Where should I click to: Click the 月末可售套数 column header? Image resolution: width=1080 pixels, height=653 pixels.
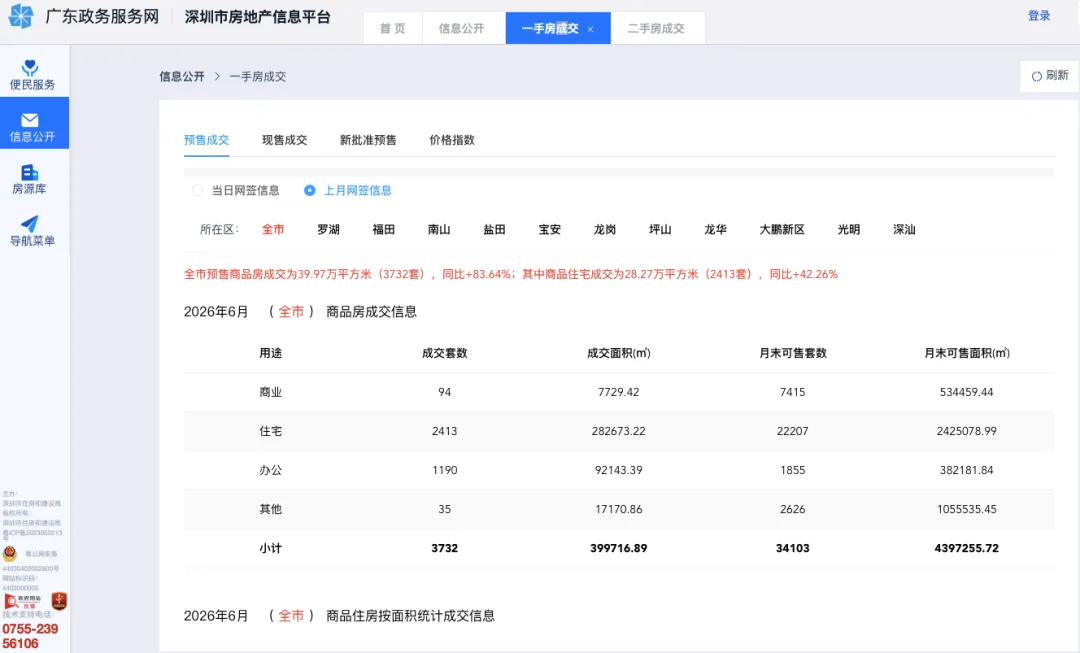(793, 353)
